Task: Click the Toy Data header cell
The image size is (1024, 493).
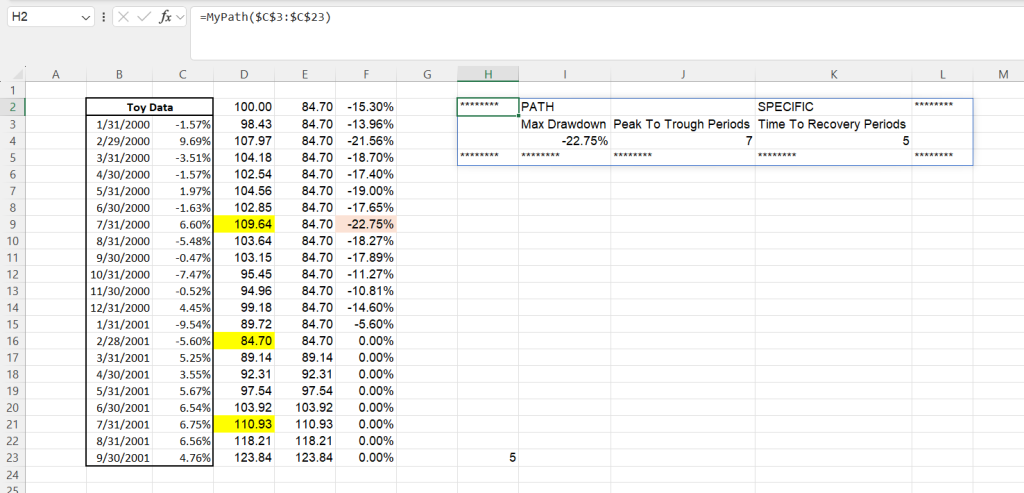Action: pos(150,107)
